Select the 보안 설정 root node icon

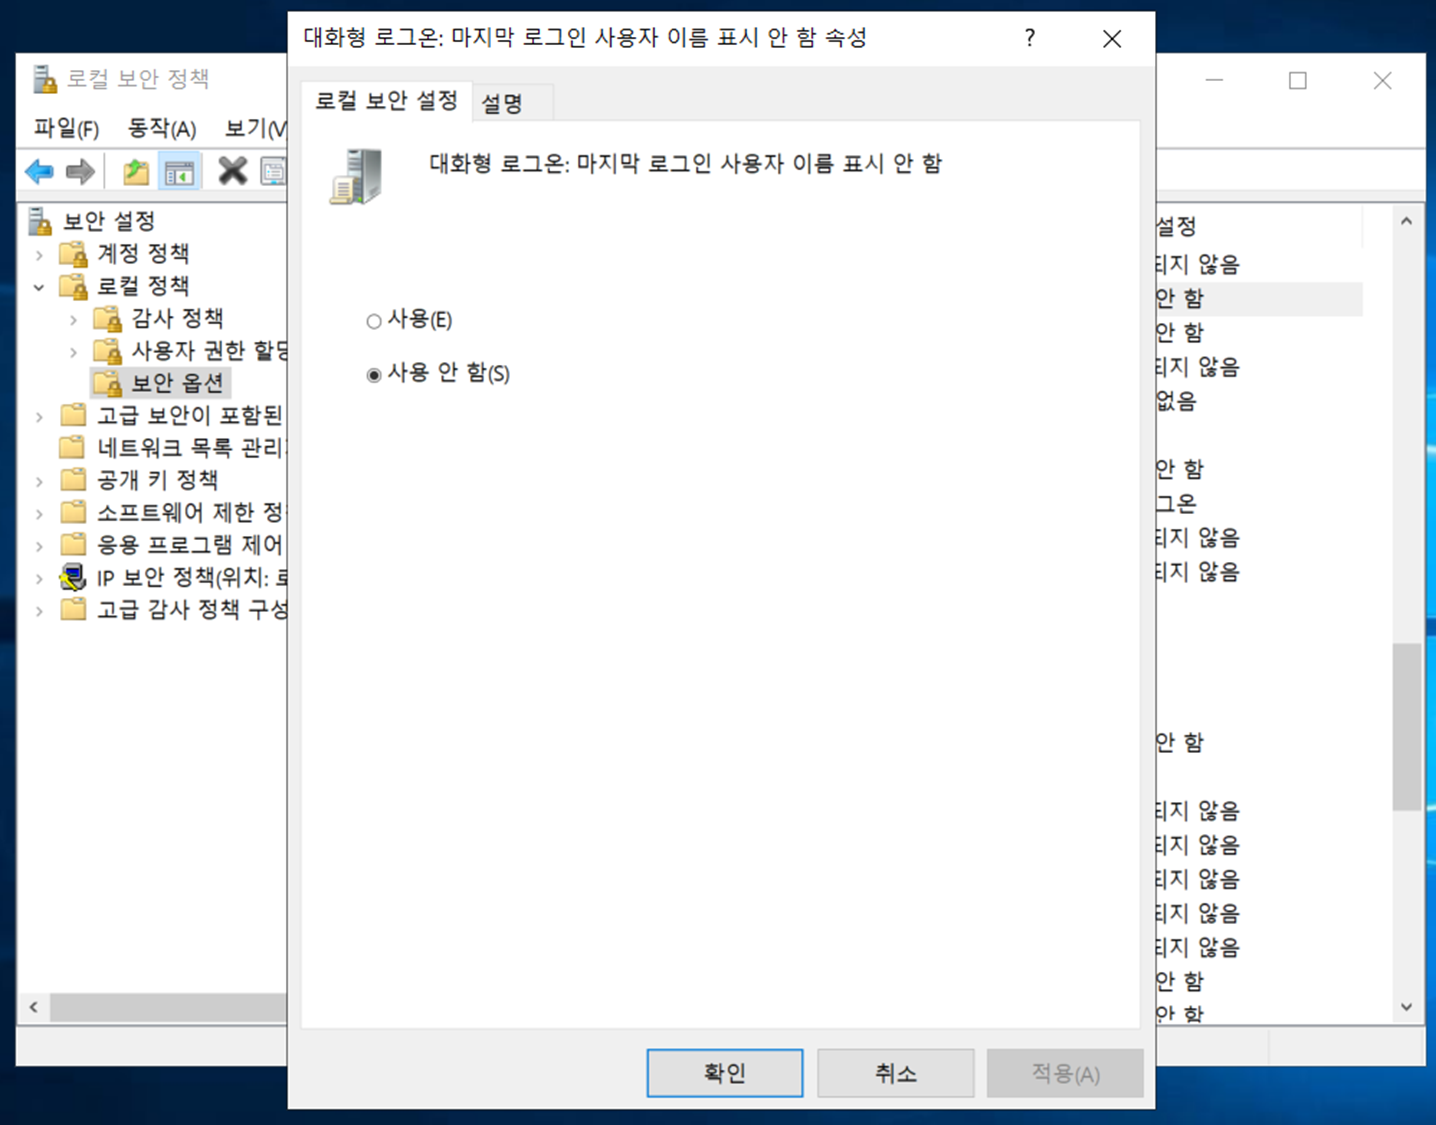coord(40,221)
